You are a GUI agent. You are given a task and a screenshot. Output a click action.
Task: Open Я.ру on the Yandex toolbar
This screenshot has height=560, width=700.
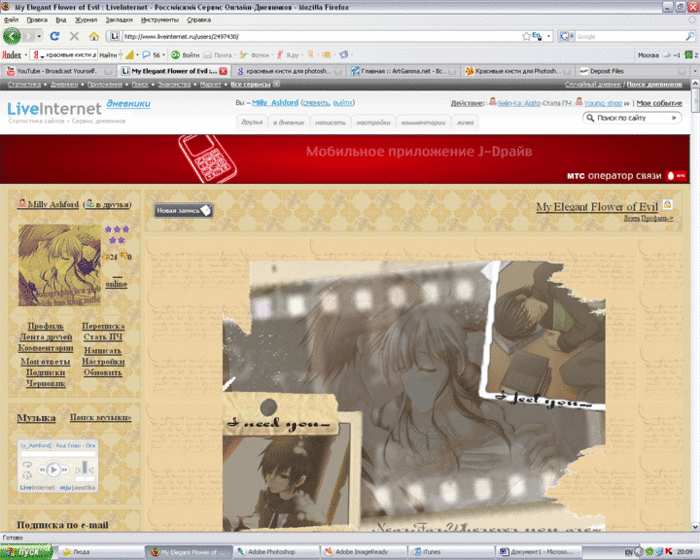pos(288,55)
